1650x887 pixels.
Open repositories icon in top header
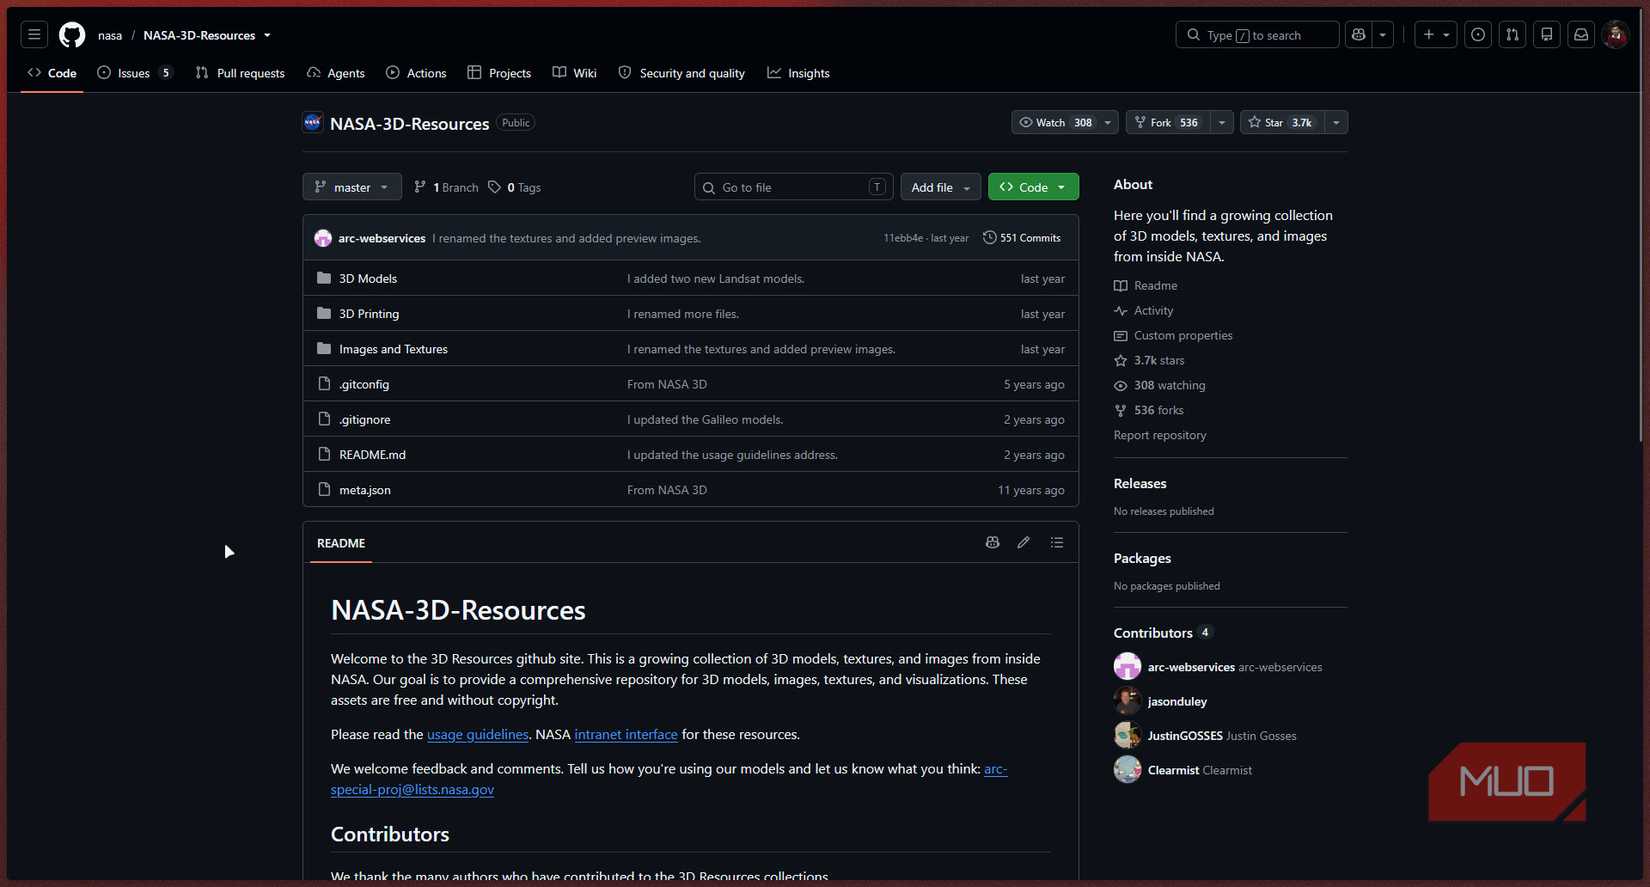click(x=1547, y=35)
